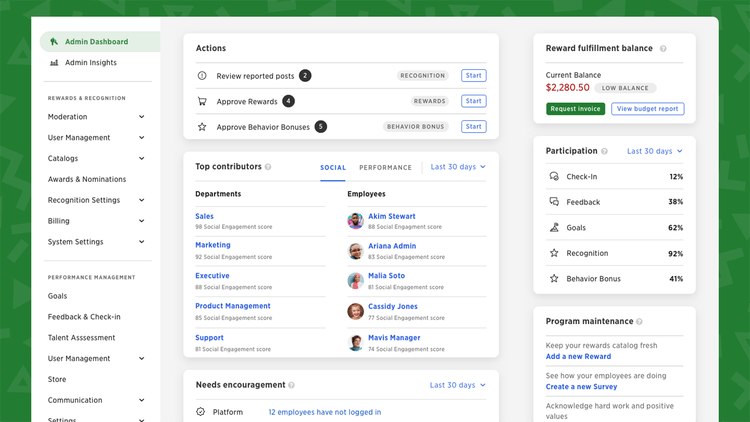Open 12 employees have not logged in
Screen dimensions: 750x422
(x=325, y=412)
